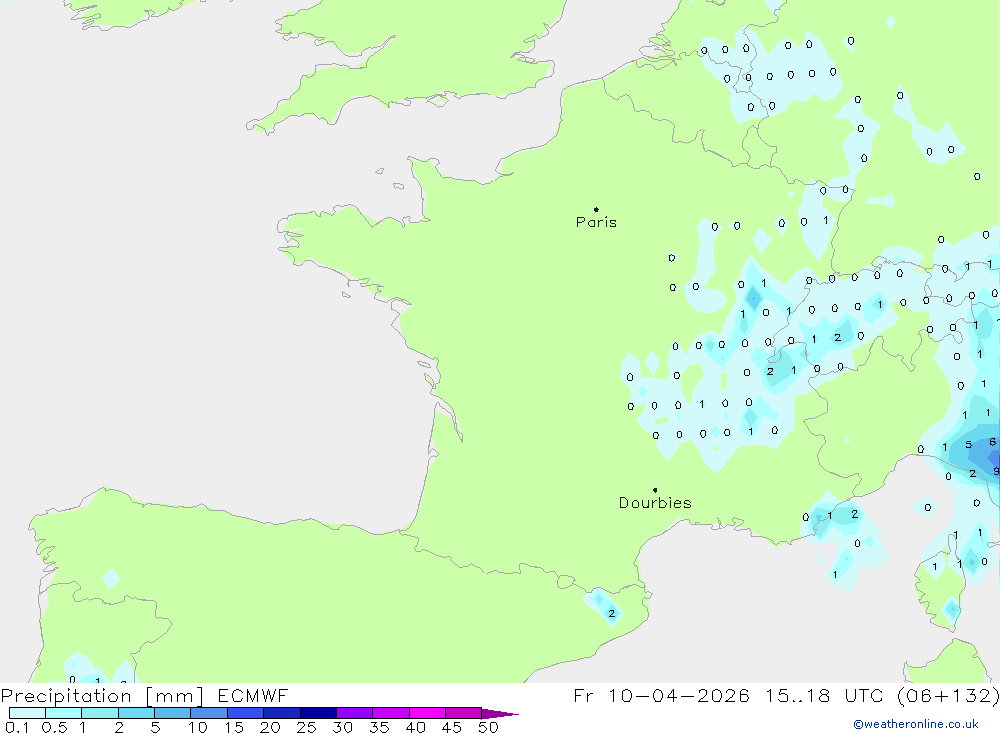Pick the legend swatch between 45 and 50
The width and height of the screenshot is (1000, 733).
463,713
